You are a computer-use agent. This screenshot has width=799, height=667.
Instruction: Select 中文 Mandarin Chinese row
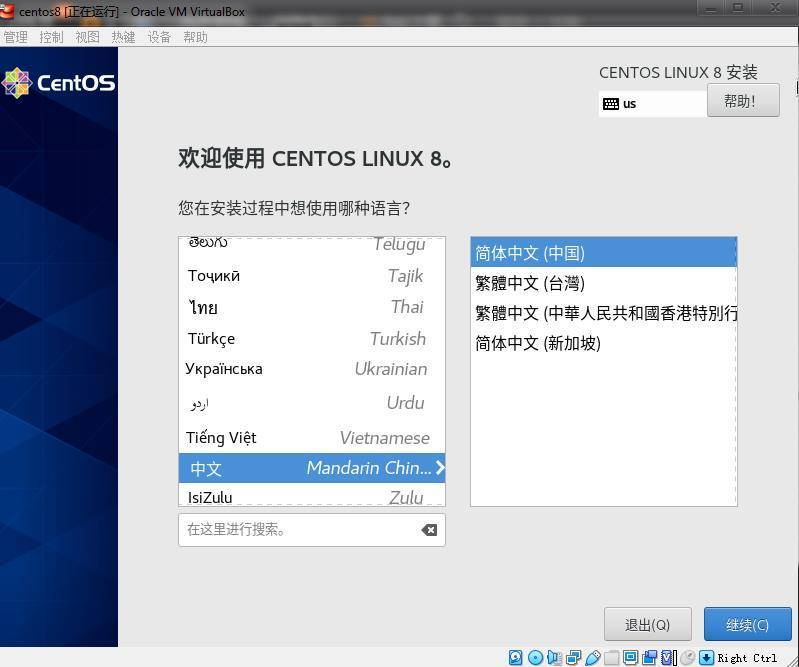point(312,468)
